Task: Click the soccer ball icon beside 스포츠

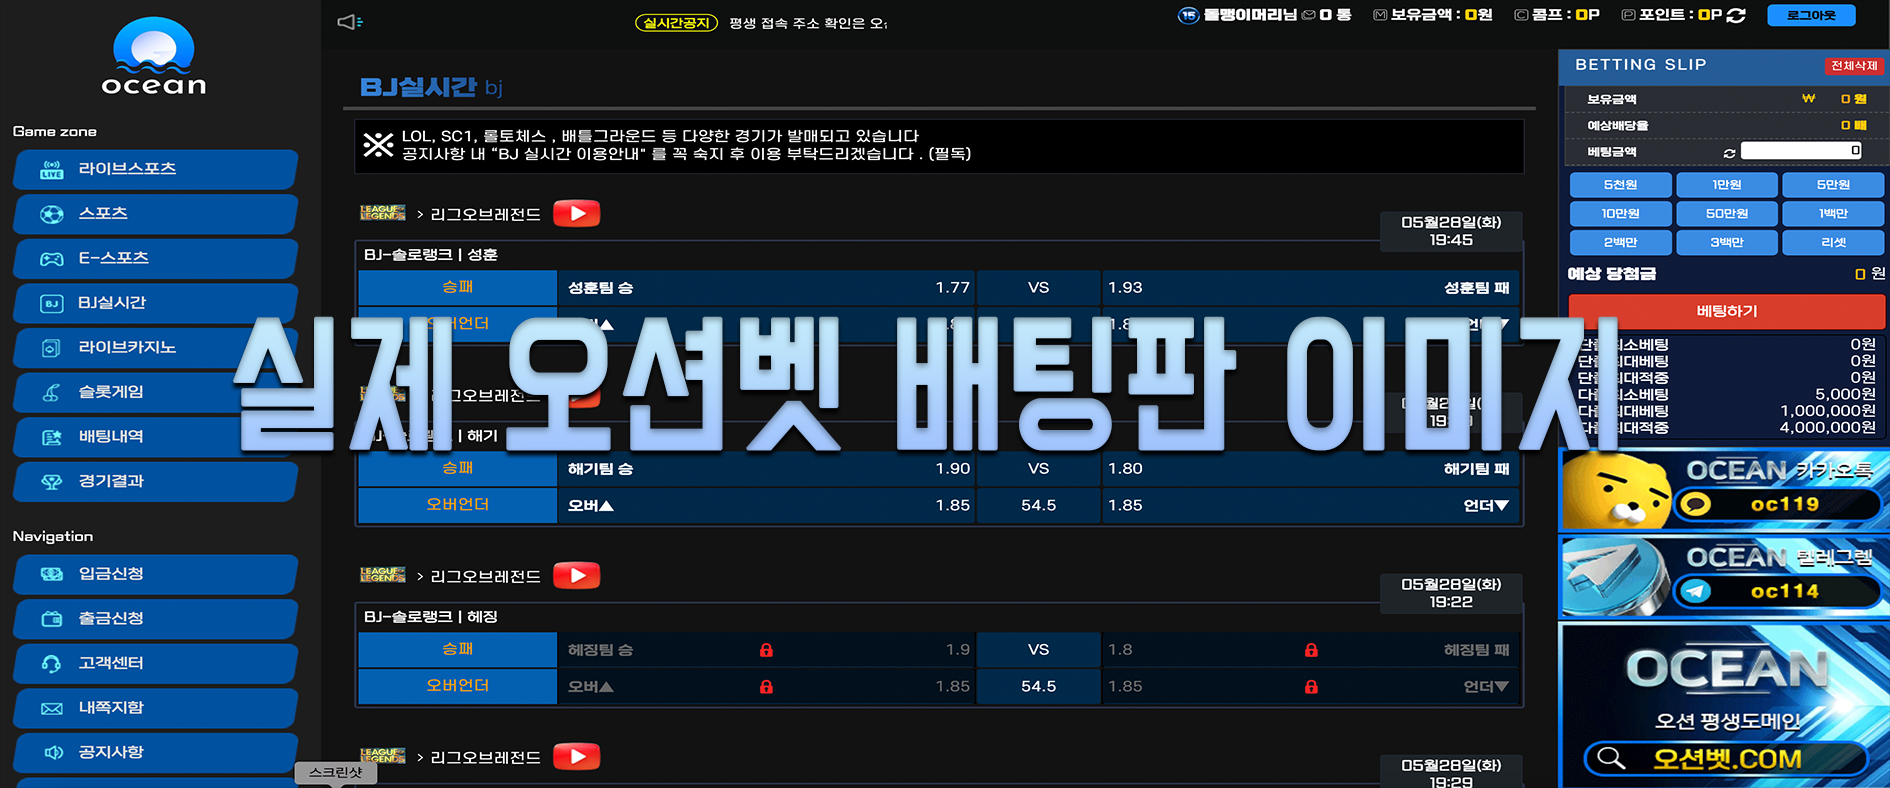Action: [x=52, y=214]
